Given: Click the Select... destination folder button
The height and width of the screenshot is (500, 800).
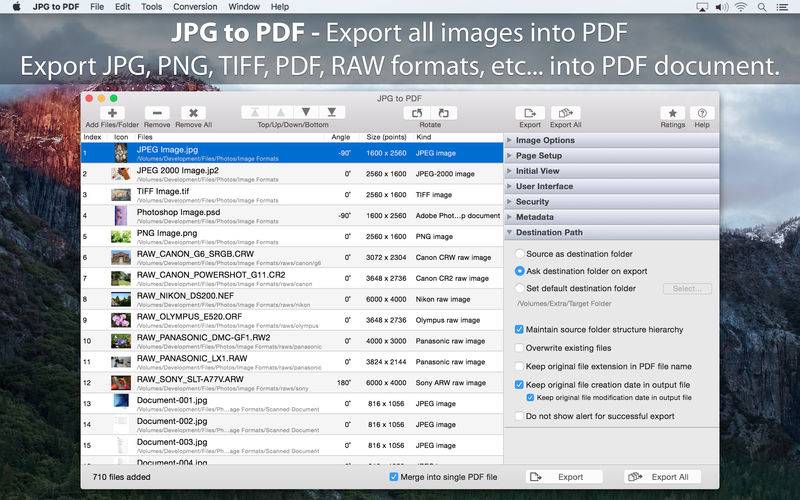Looking at the screenshot, I should coord(687,289).
